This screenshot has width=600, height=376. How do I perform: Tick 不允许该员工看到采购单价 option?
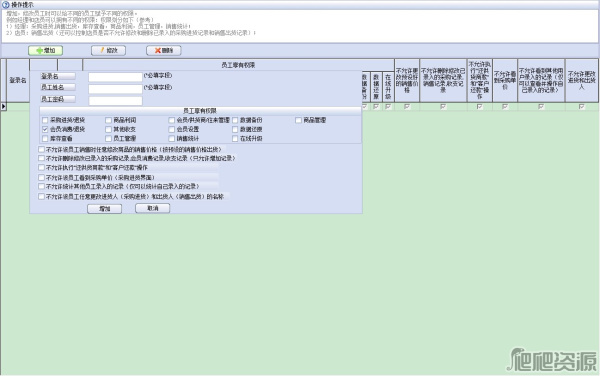41,177
